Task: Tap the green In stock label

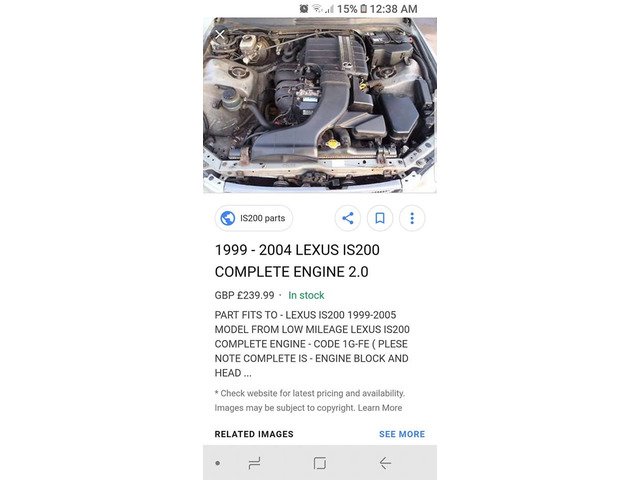Action: (x=306, y=295)
